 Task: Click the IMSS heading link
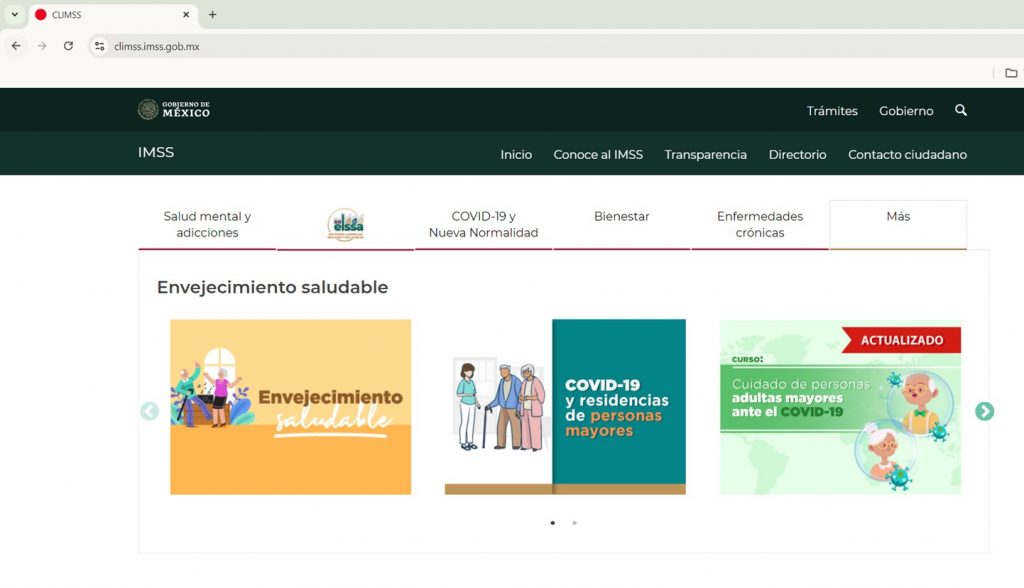tap(155, 152)
